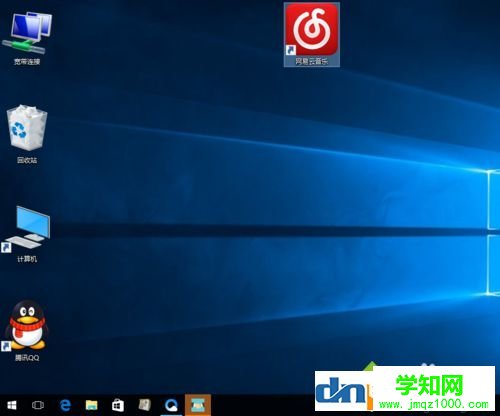Open File Explorer from the taskbar

pos(91,405)
